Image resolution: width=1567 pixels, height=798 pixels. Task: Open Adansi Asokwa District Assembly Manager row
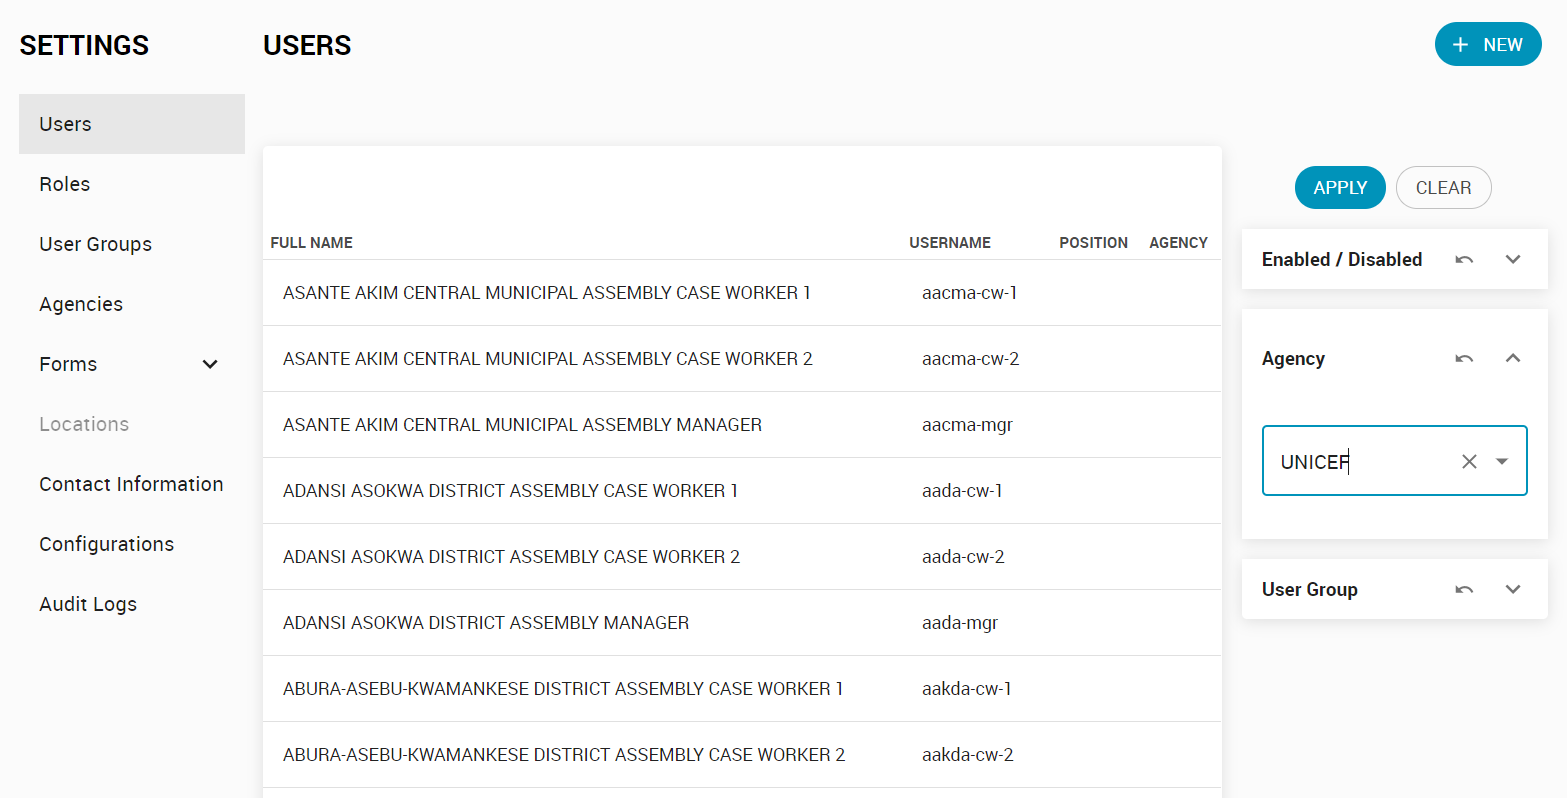pos(742,623)
